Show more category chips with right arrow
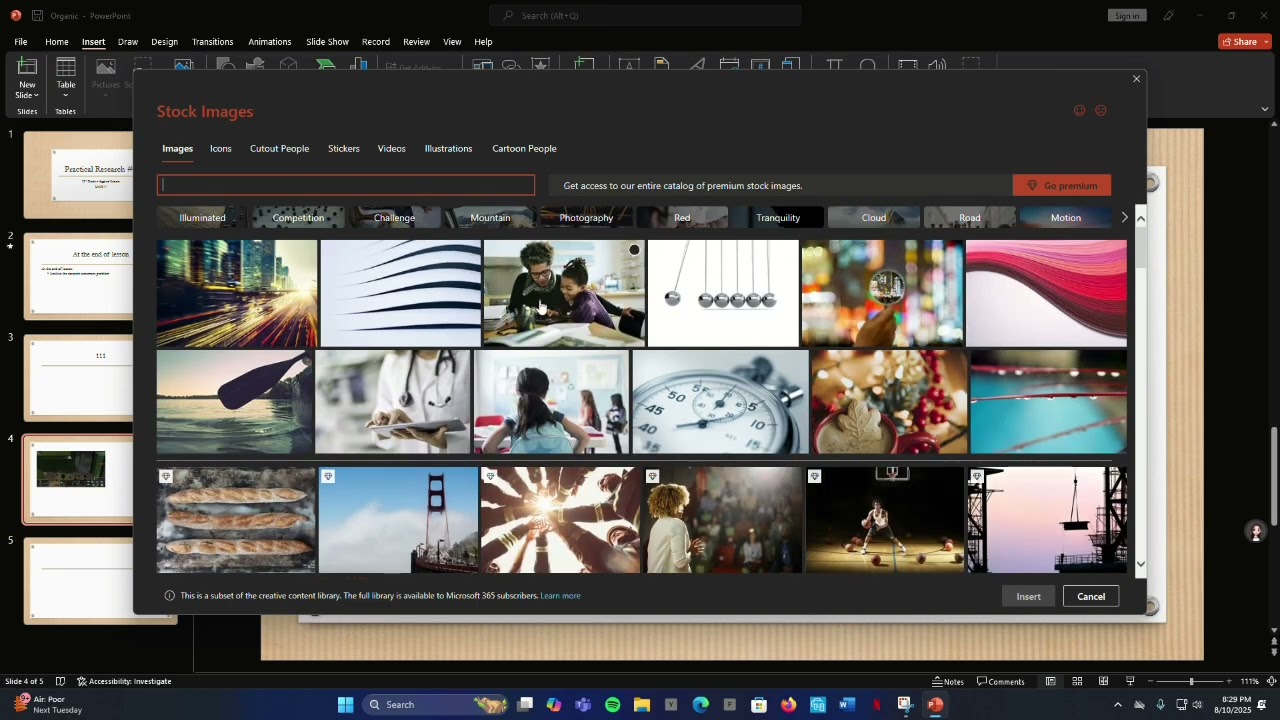 1124,217
